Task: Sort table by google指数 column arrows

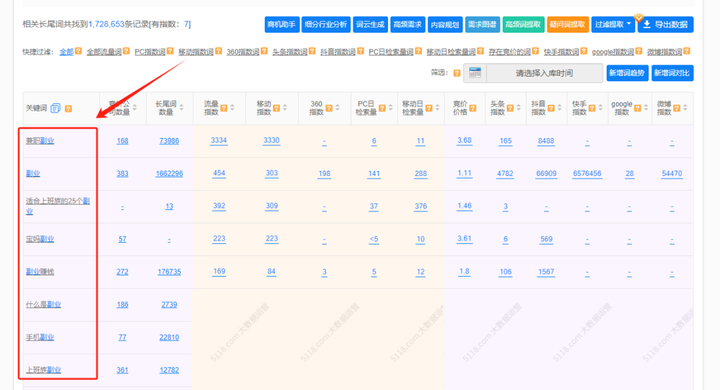Action: [646, 107]
